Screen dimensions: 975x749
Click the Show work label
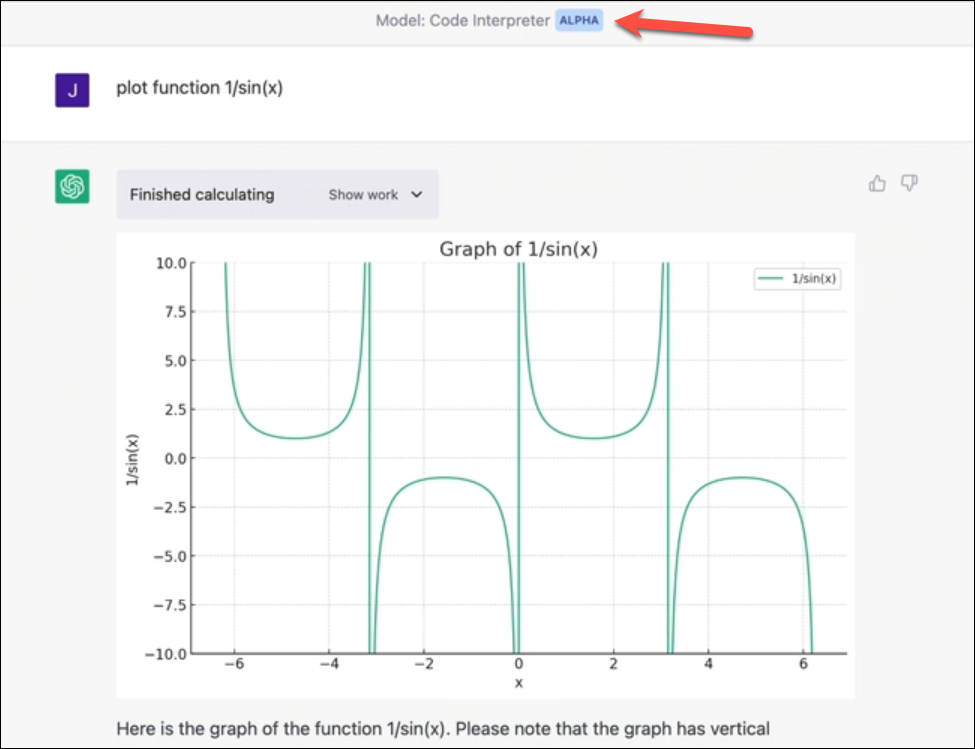coord(363,195)
